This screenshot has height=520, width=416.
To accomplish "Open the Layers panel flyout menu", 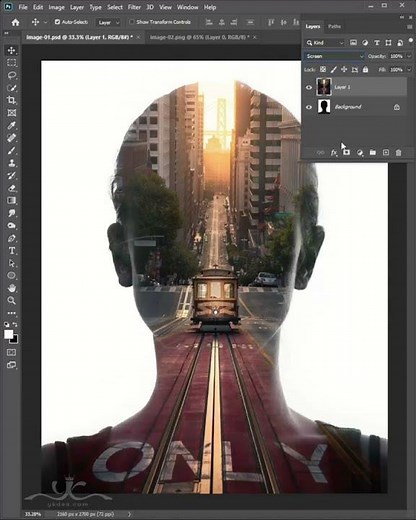I will [410, 27].
